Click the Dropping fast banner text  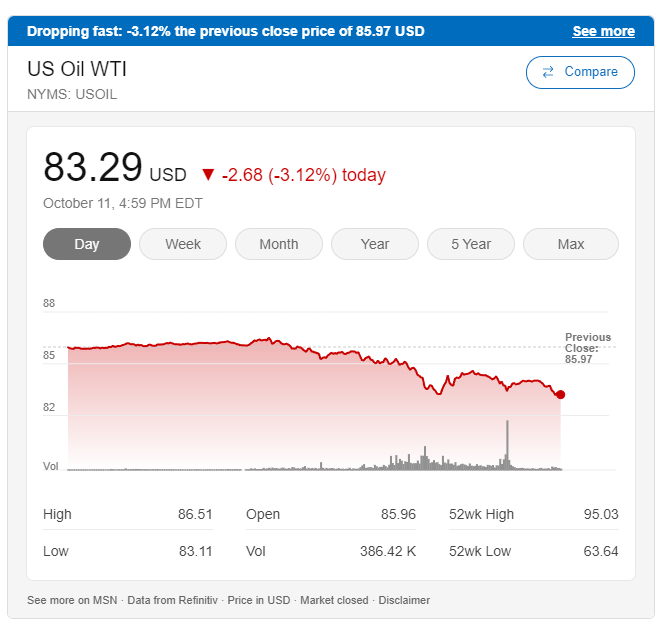[x=225, y=31]
